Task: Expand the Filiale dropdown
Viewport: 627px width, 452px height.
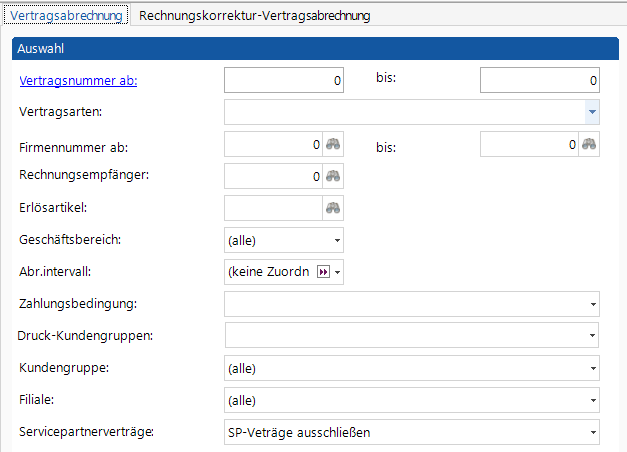Action: click(593, 400)
